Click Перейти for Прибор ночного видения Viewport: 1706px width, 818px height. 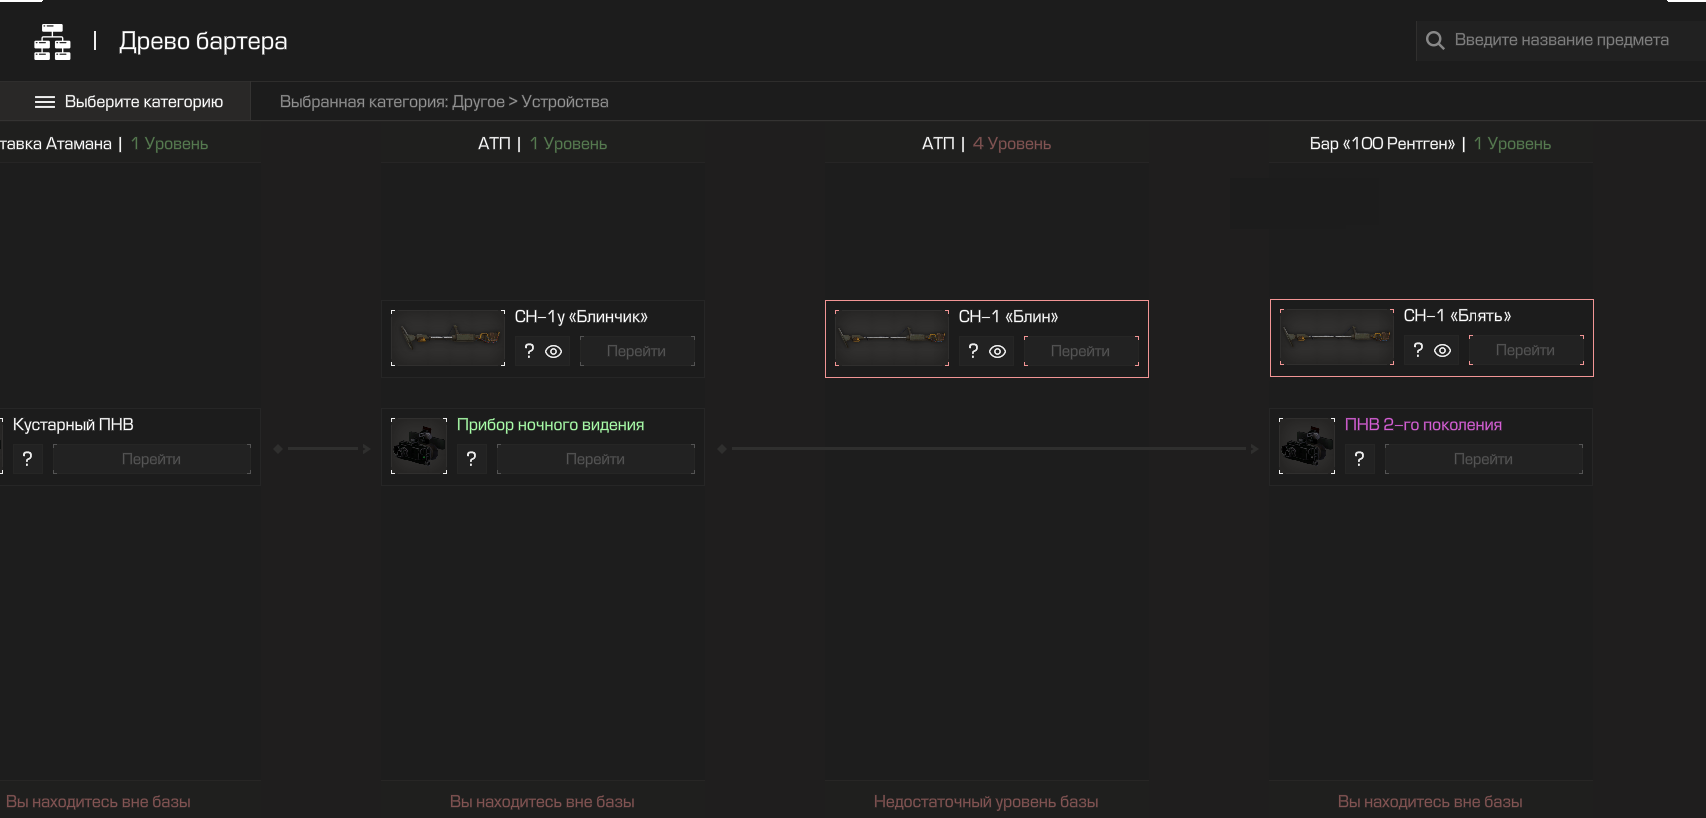coord(595,459)
